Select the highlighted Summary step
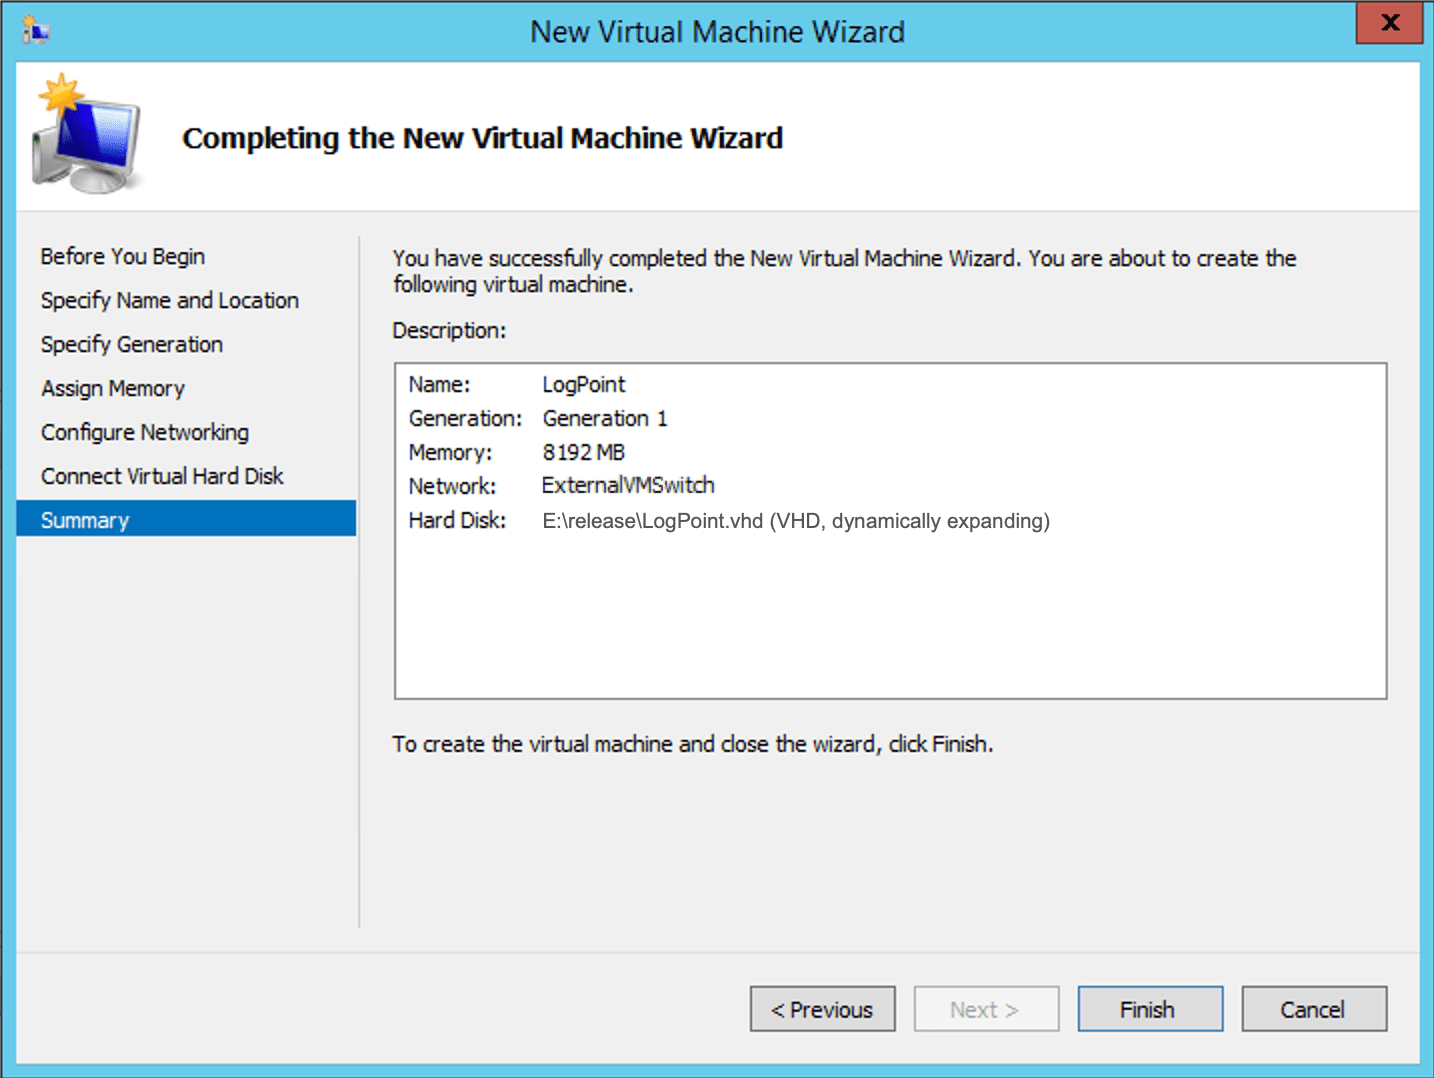 coord(85,520)
